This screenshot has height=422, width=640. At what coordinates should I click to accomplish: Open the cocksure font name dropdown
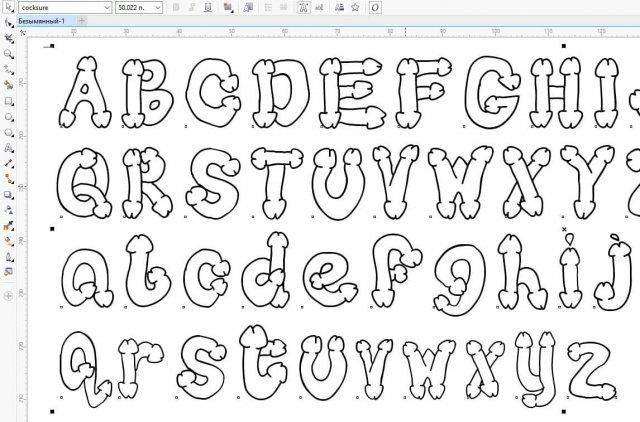point(105,7)
